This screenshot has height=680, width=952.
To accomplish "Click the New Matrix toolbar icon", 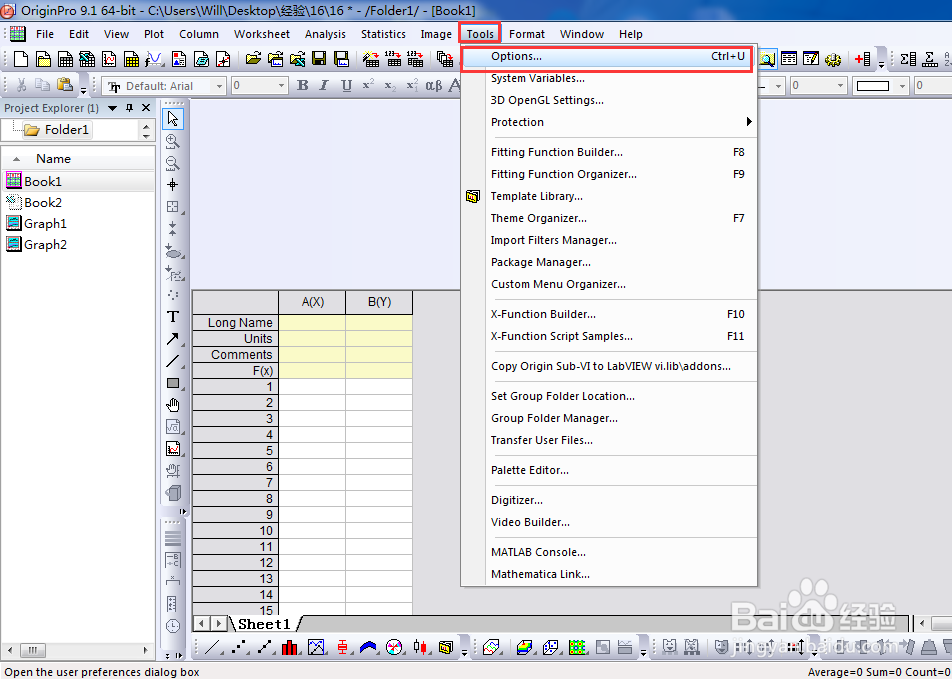I will (x=131, y=59).
